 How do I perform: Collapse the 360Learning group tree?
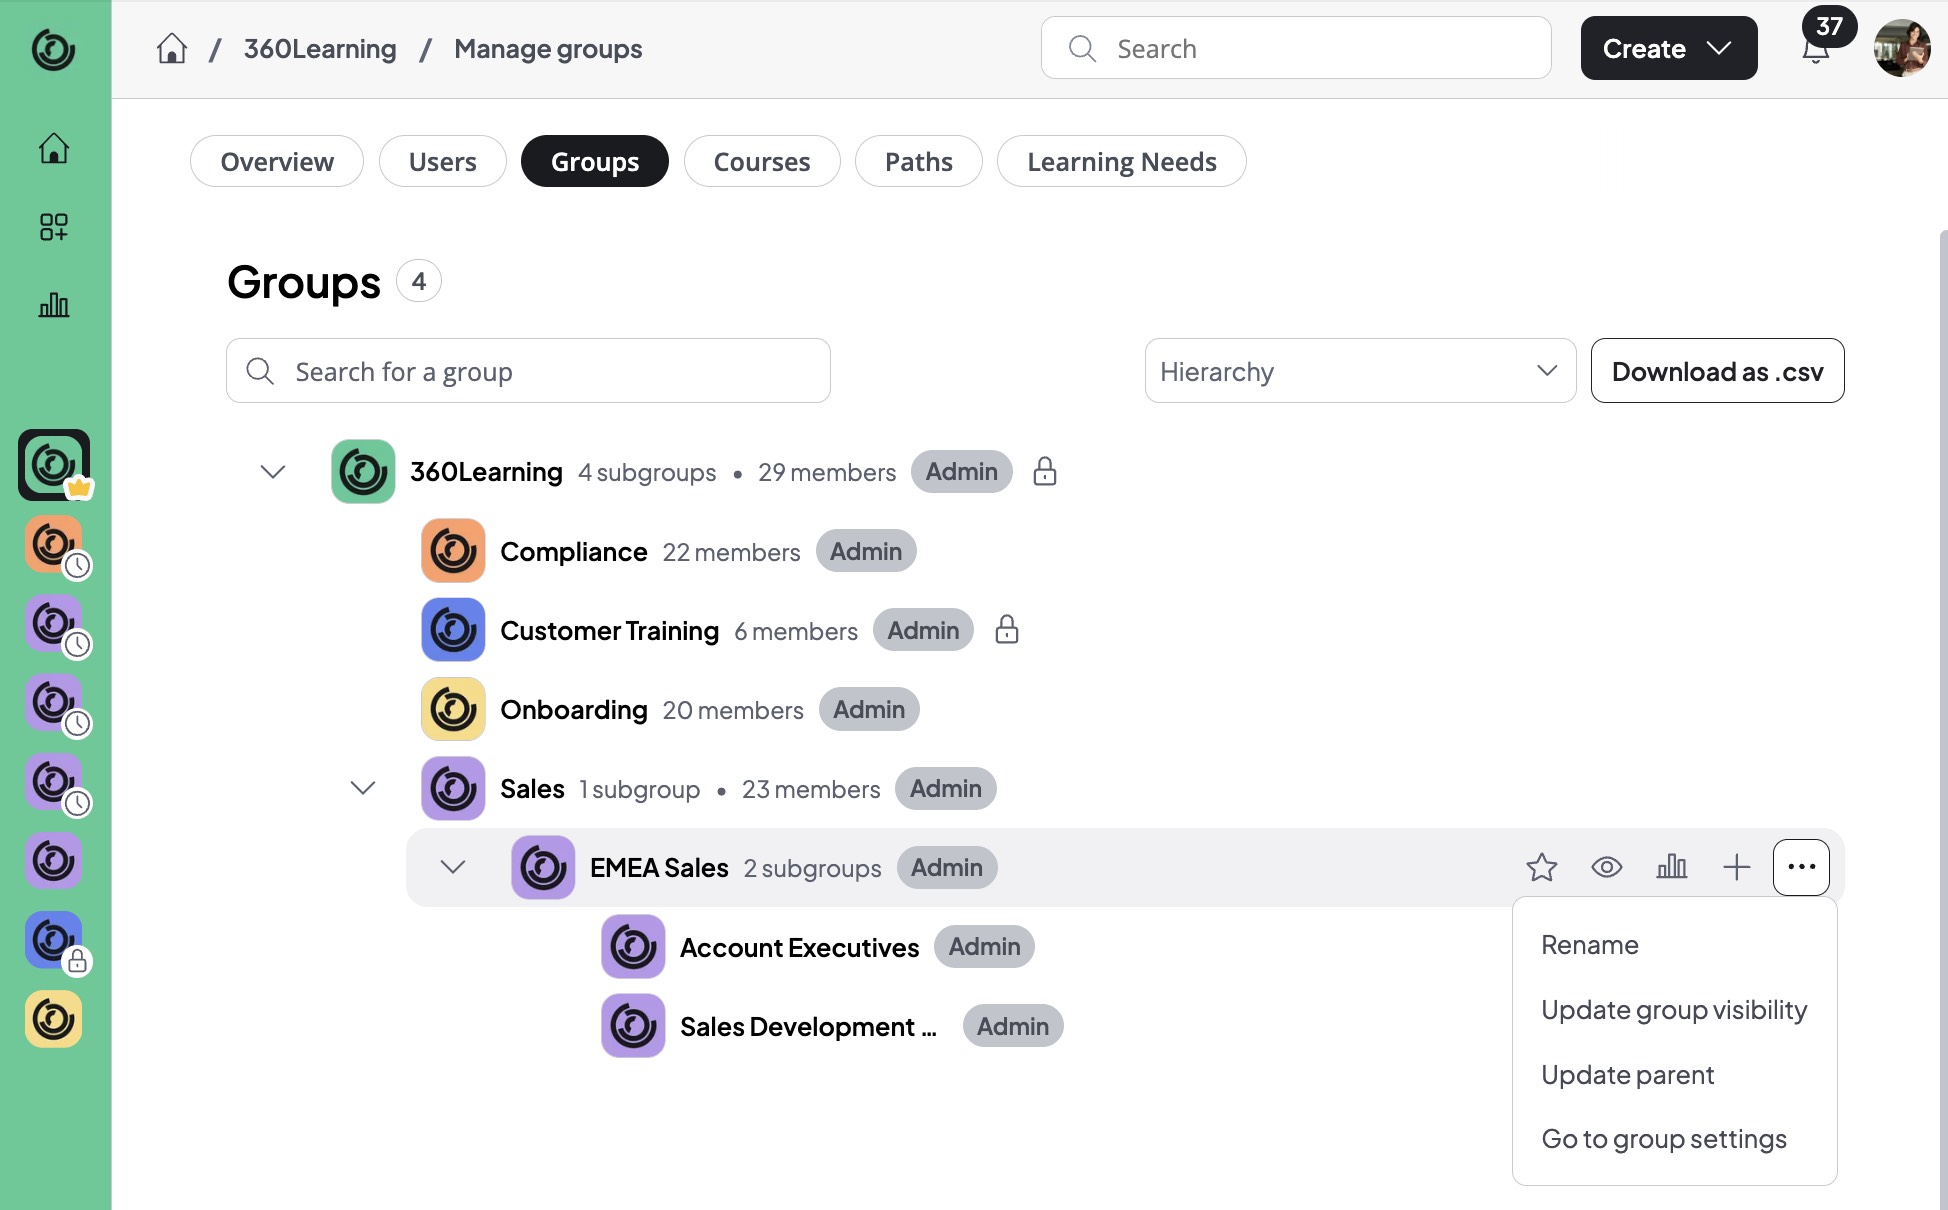273,471
